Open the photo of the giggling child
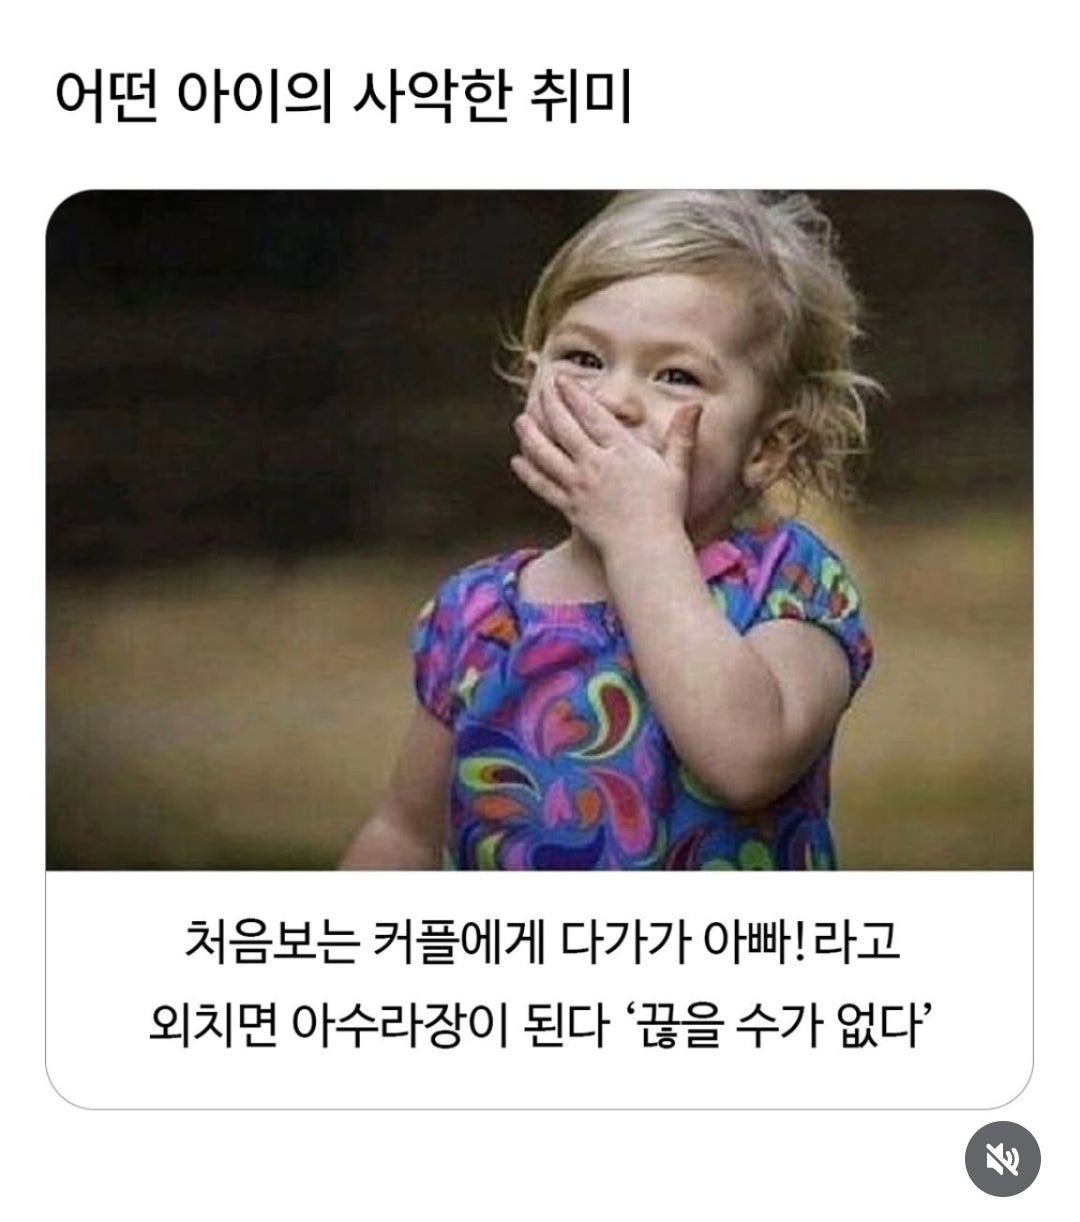This screenshot has height=1222, width=1080. 539,530
